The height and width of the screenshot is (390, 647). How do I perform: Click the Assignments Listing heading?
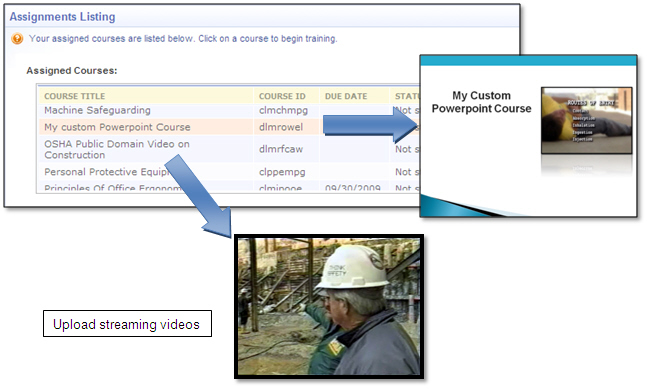click(62, 17)
